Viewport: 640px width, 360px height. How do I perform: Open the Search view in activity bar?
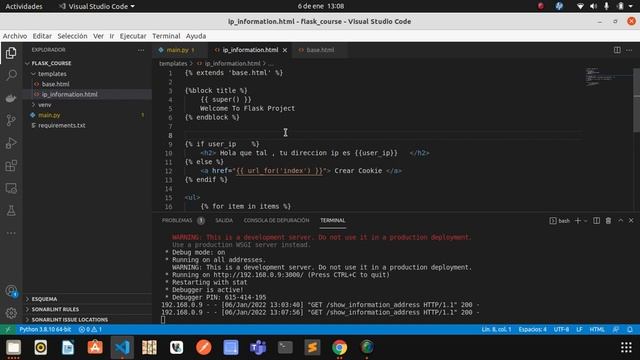tap(11, 75)
